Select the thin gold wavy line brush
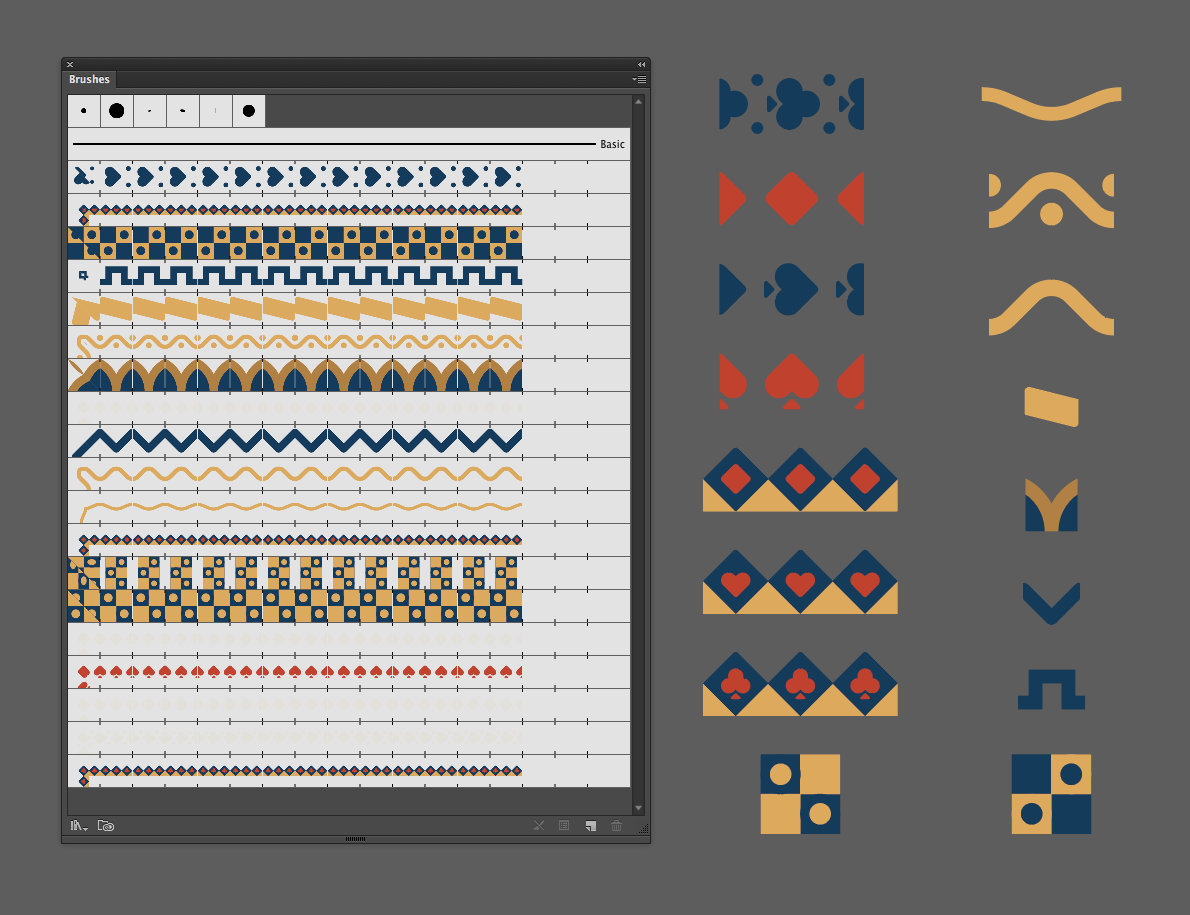Image resolution: width=1190 pixels, height=915 pixels. [349, 507]
